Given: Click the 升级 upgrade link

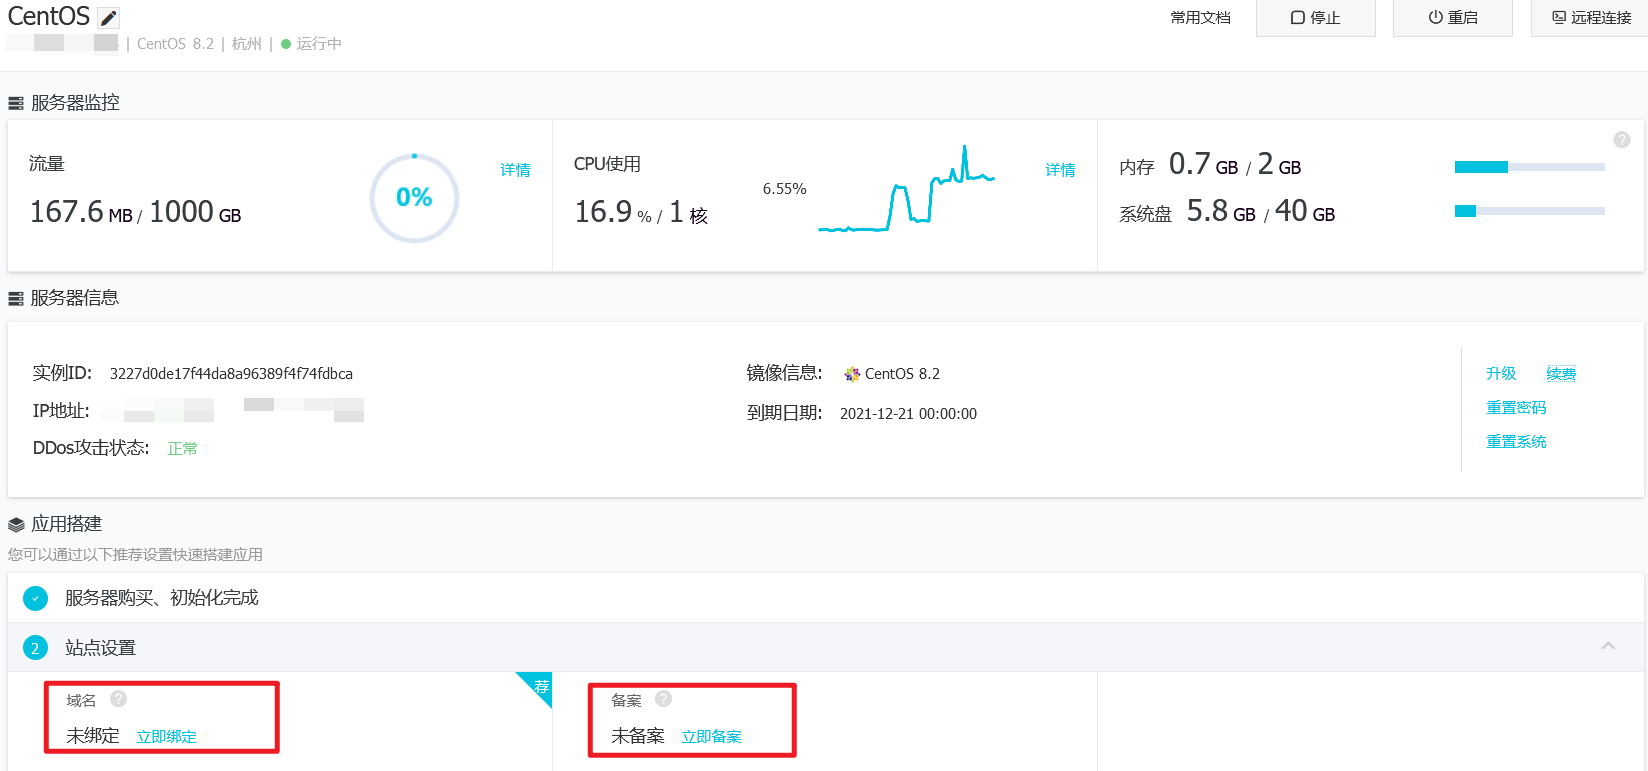Looking at the screenshot, I should point(1501,373).
